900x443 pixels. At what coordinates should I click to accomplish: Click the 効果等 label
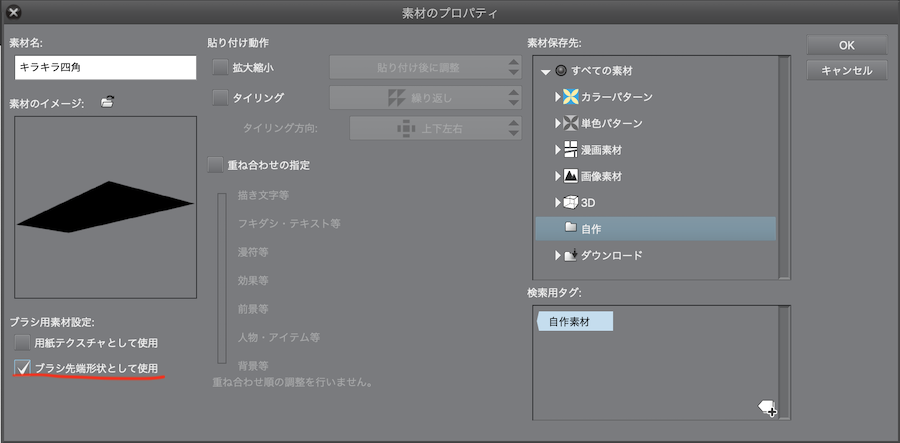[253, 281]
